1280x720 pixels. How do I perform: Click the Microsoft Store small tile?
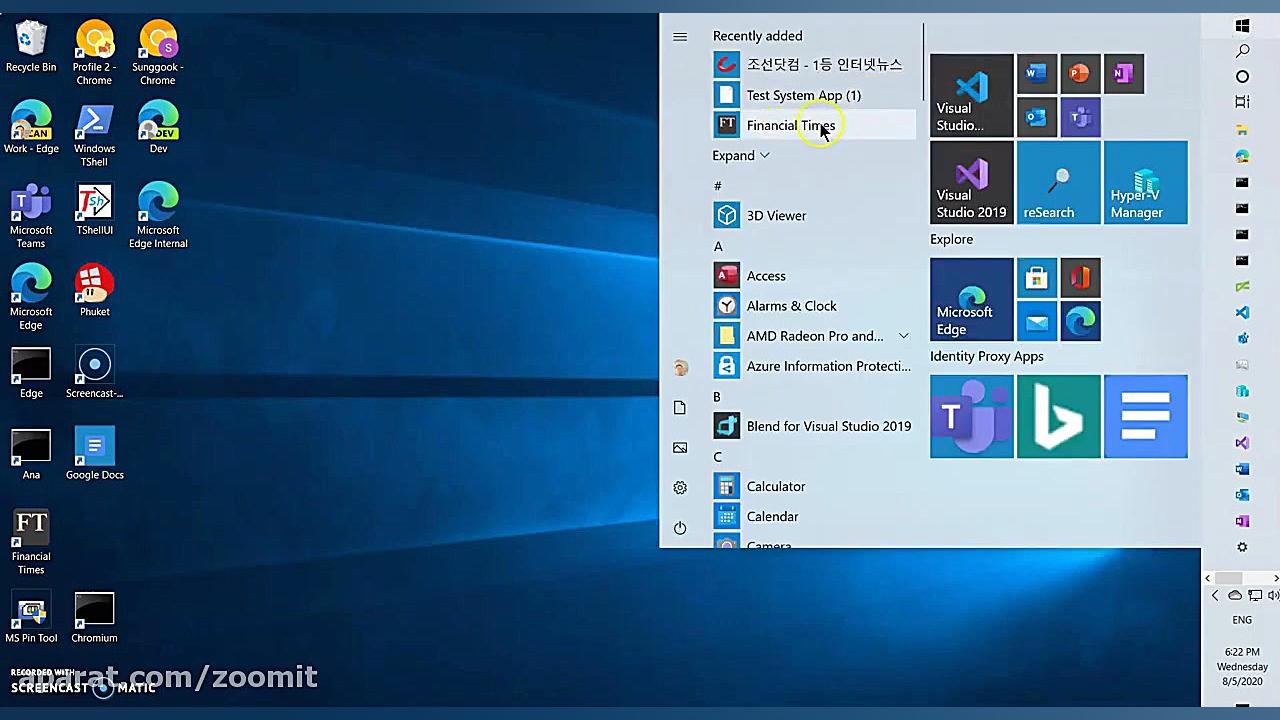(x=1036, y=278)
